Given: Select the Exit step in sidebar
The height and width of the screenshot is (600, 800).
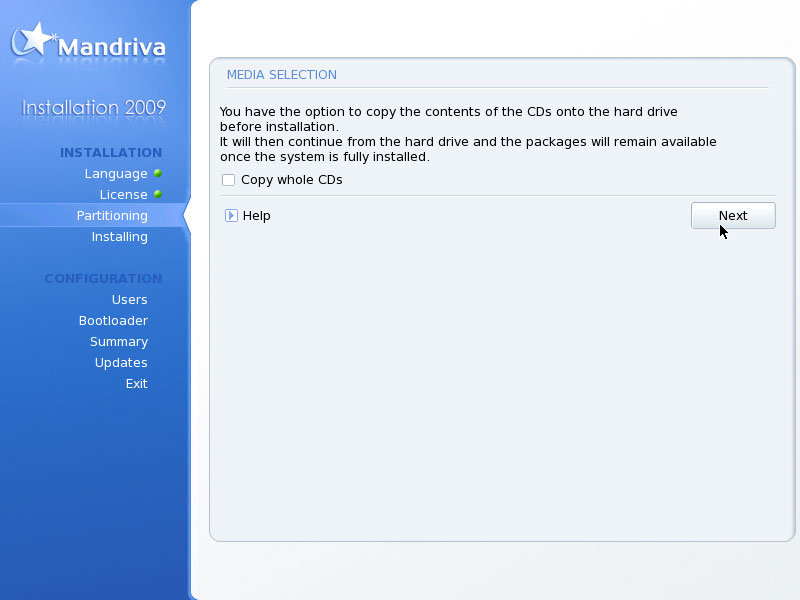Looking at the screenshot, I should [x=137, y=383].
